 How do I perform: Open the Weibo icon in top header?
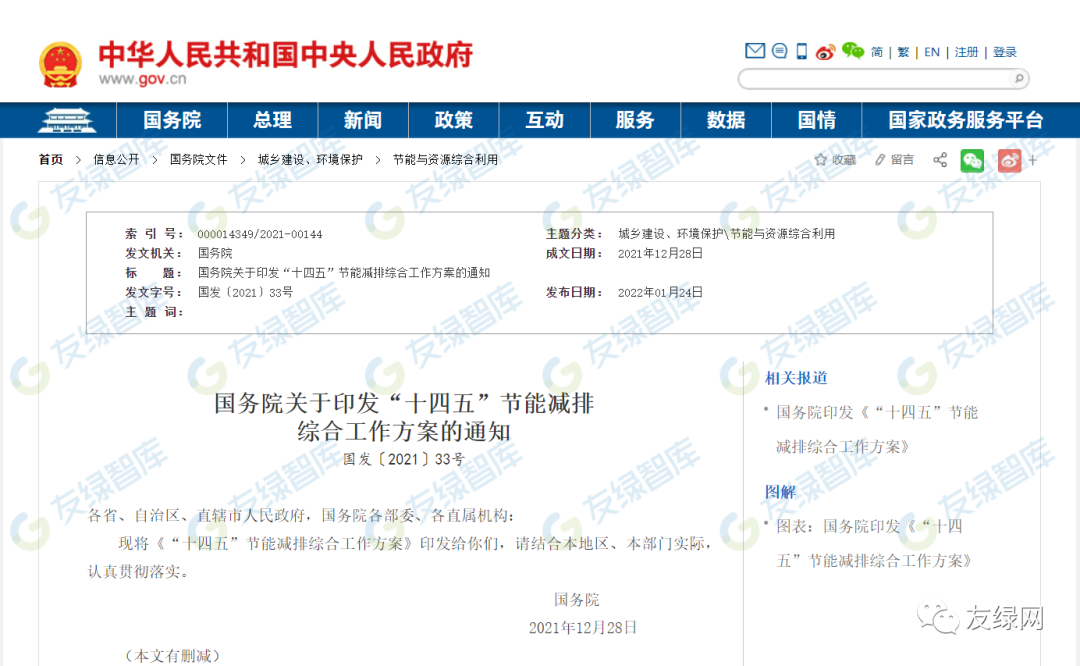[825, 52]
